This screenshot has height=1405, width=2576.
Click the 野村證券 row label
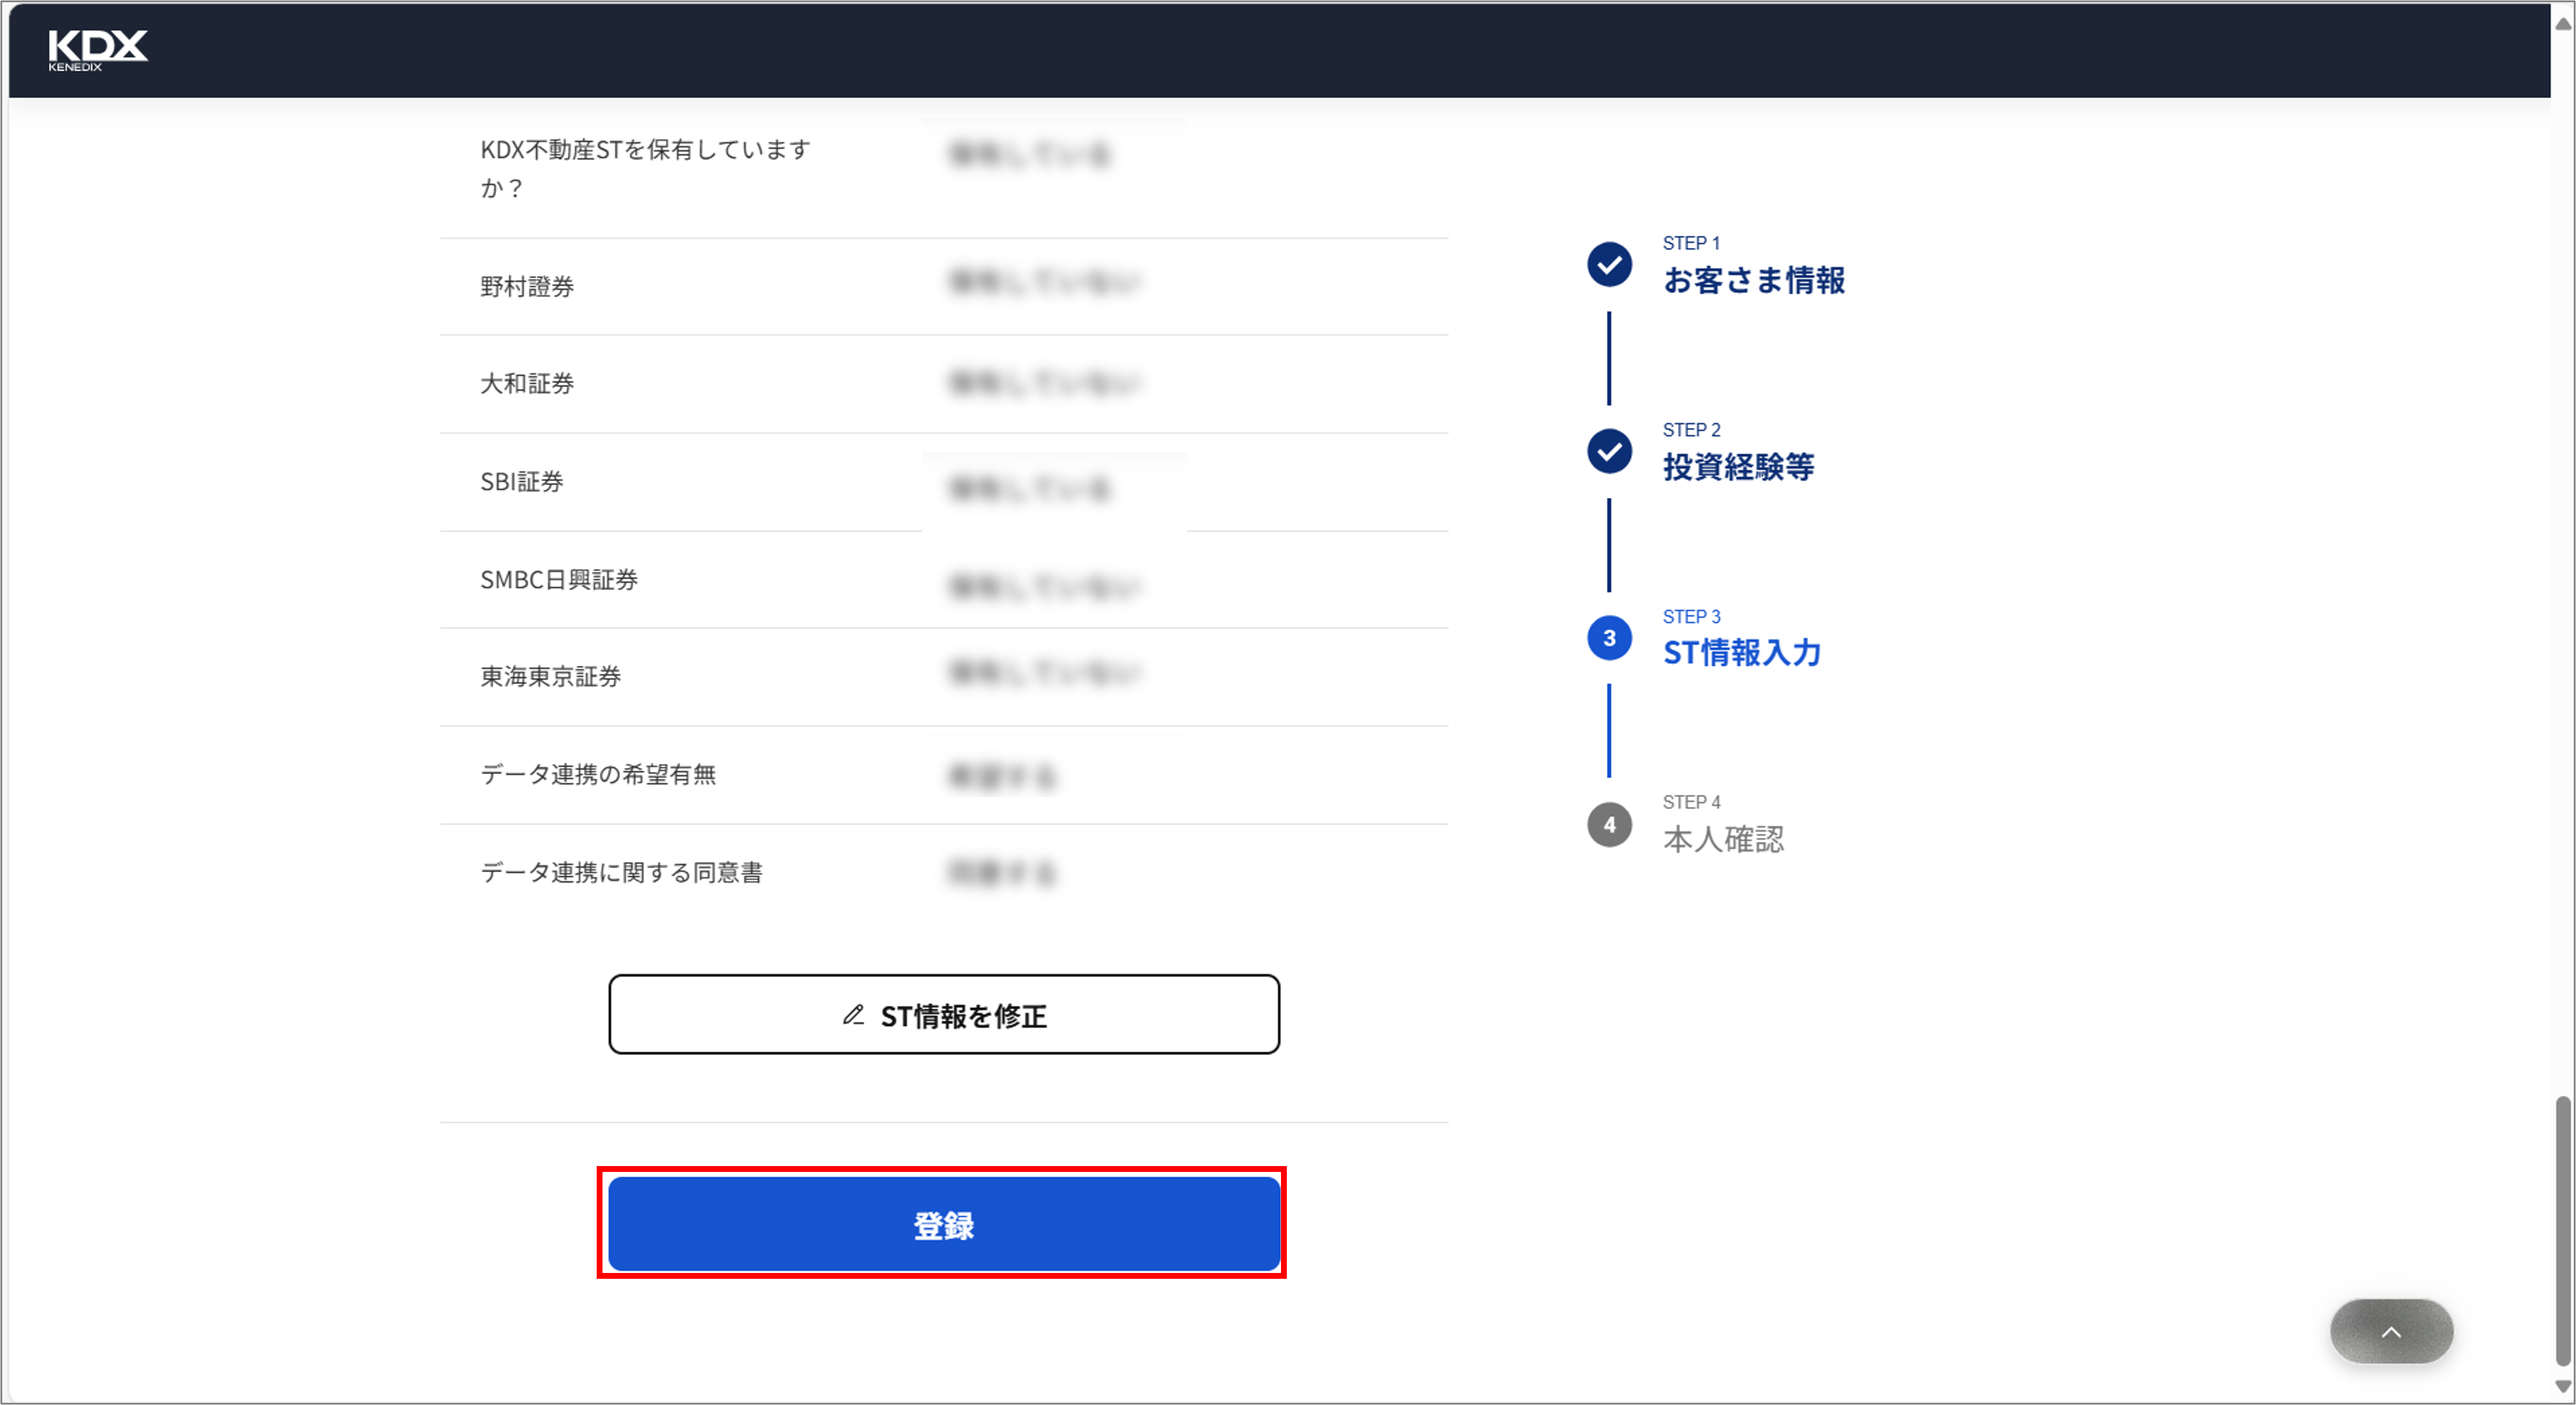tap(527, 287)
